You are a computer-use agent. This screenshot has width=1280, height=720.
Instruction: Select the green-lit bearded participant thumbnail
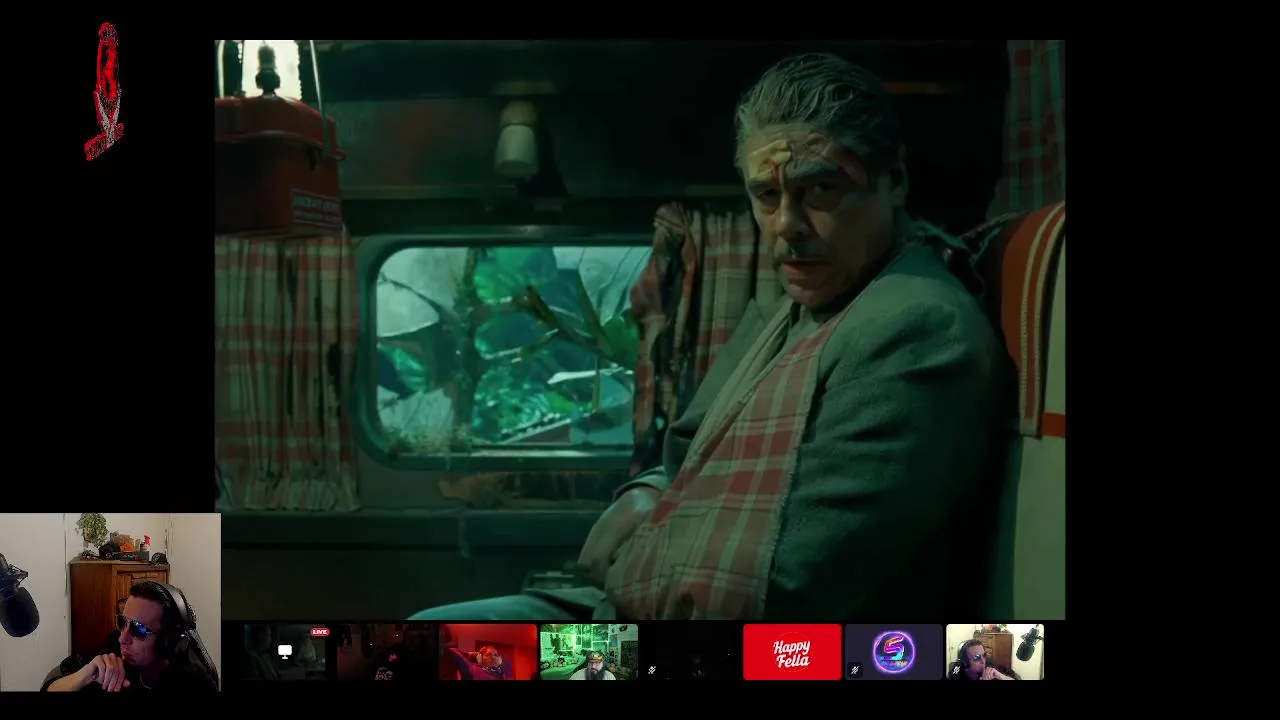click(589, 652)
